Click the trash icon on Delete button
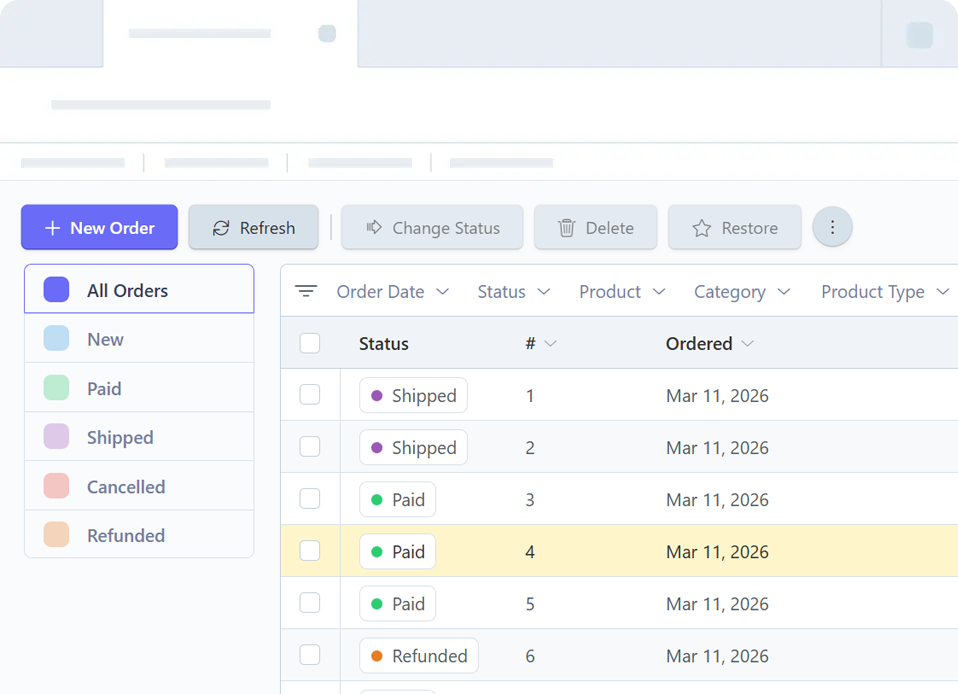 click(567, 227)
